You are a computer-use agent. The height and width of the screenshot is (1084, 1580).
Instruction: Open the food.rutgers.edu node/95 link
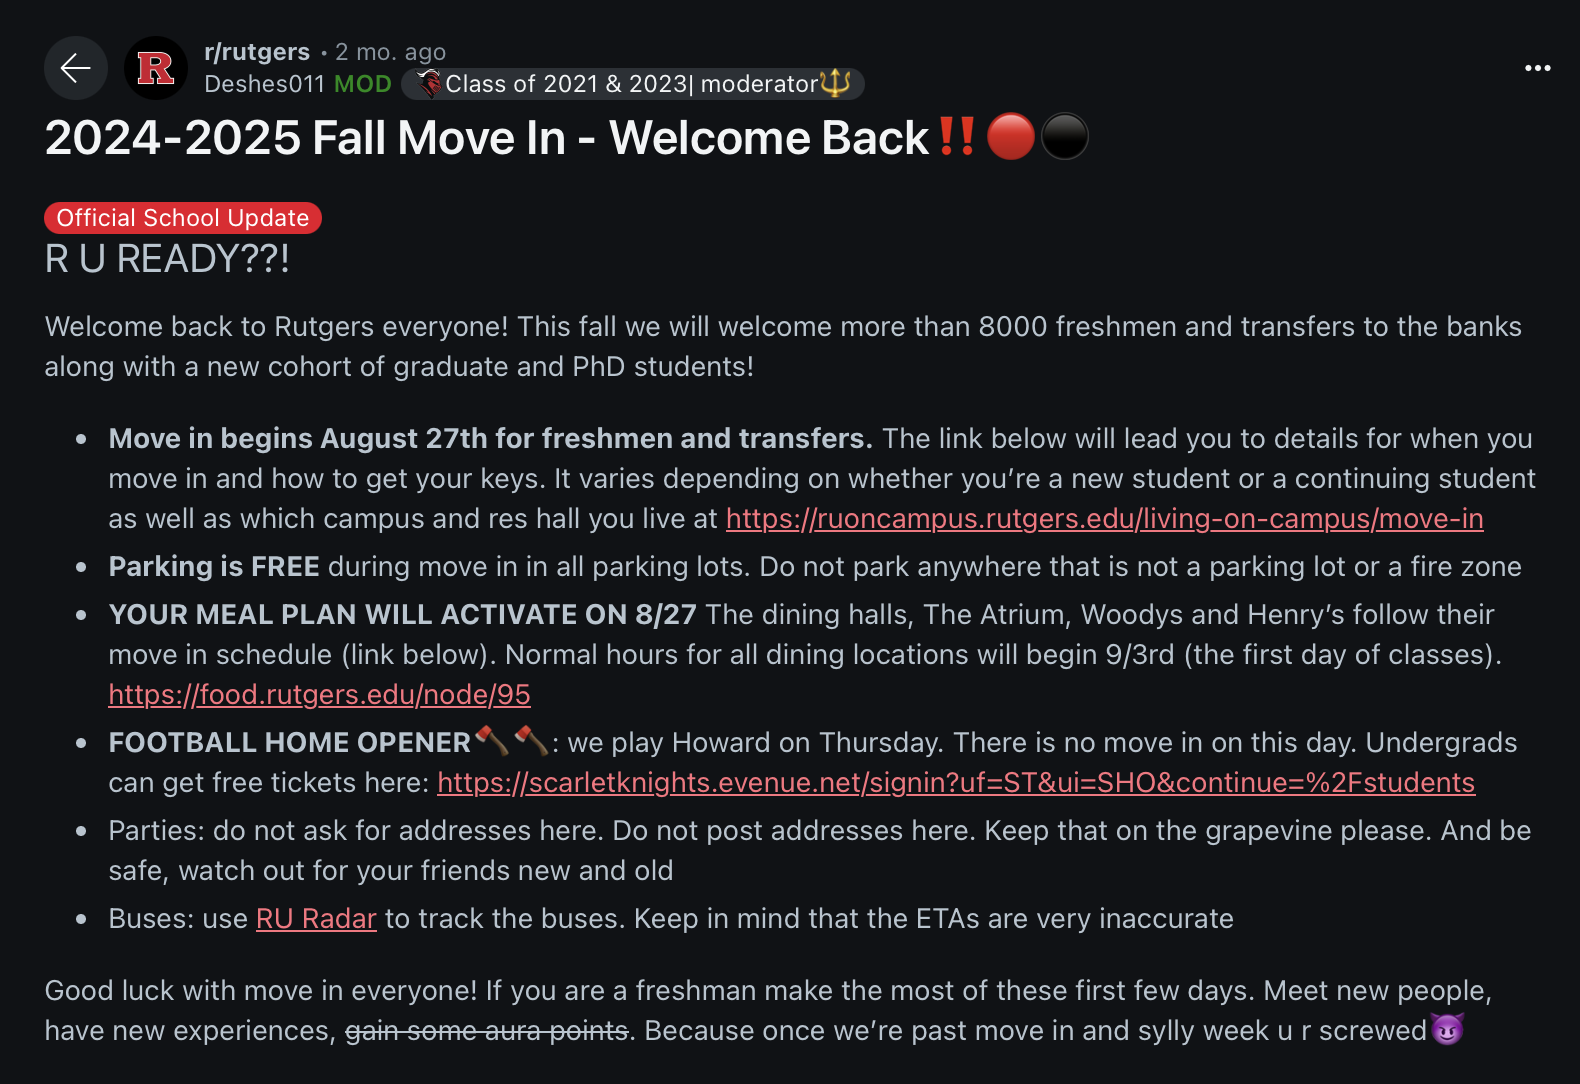319,695
